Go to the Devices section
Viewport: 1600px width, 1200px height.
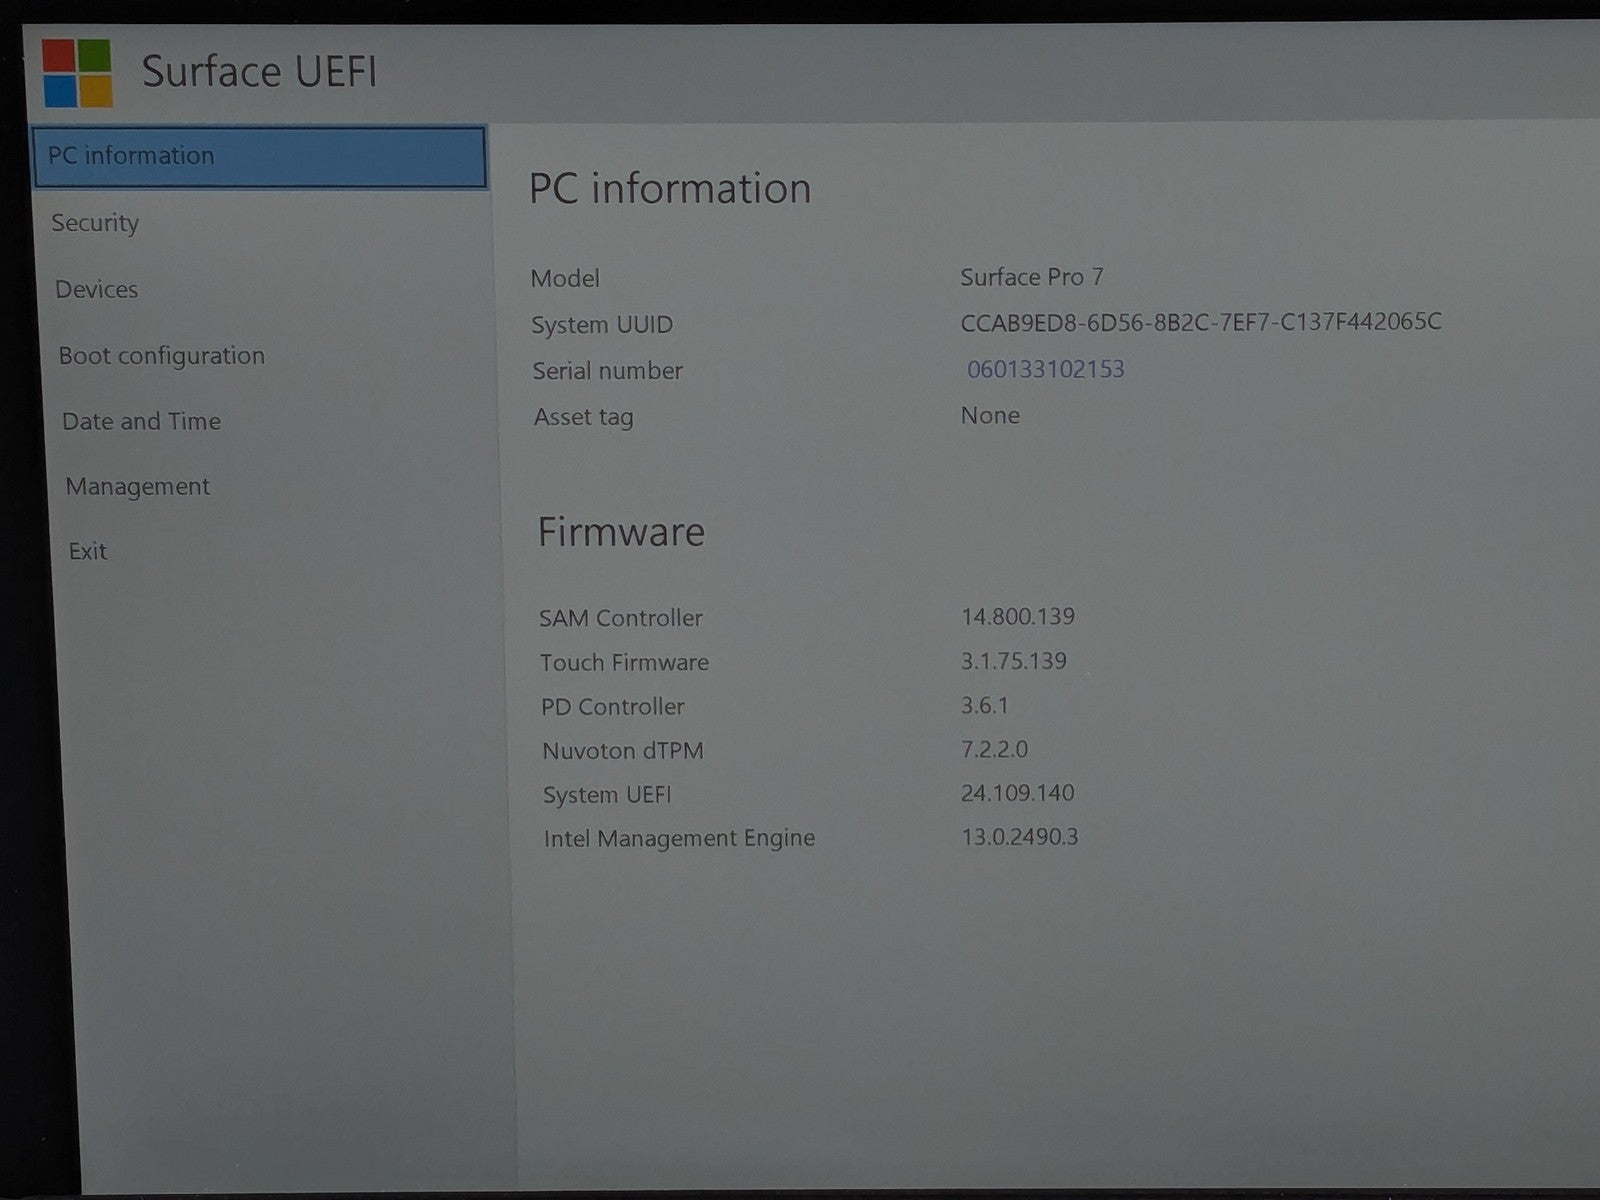tap(97, 289)
